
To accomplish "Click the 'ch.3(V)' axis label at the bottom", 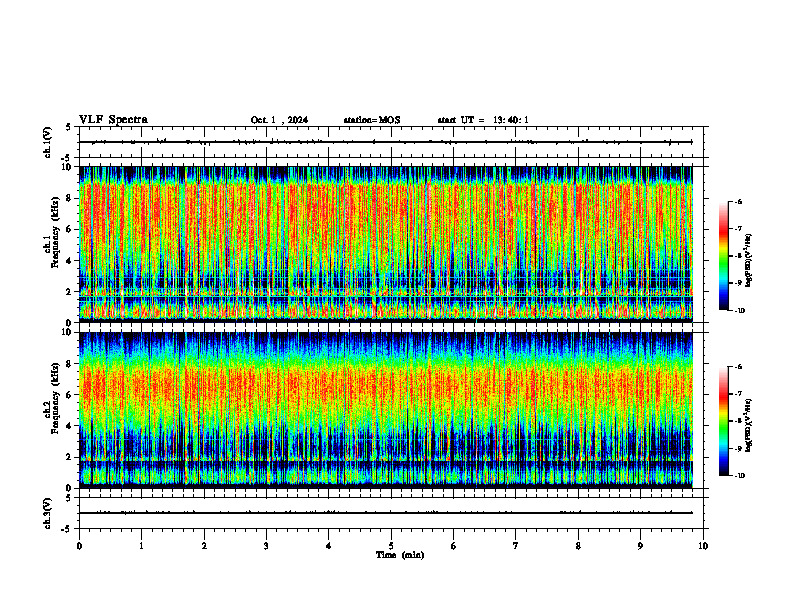I will pyautogui.click(x=47, y=513).
